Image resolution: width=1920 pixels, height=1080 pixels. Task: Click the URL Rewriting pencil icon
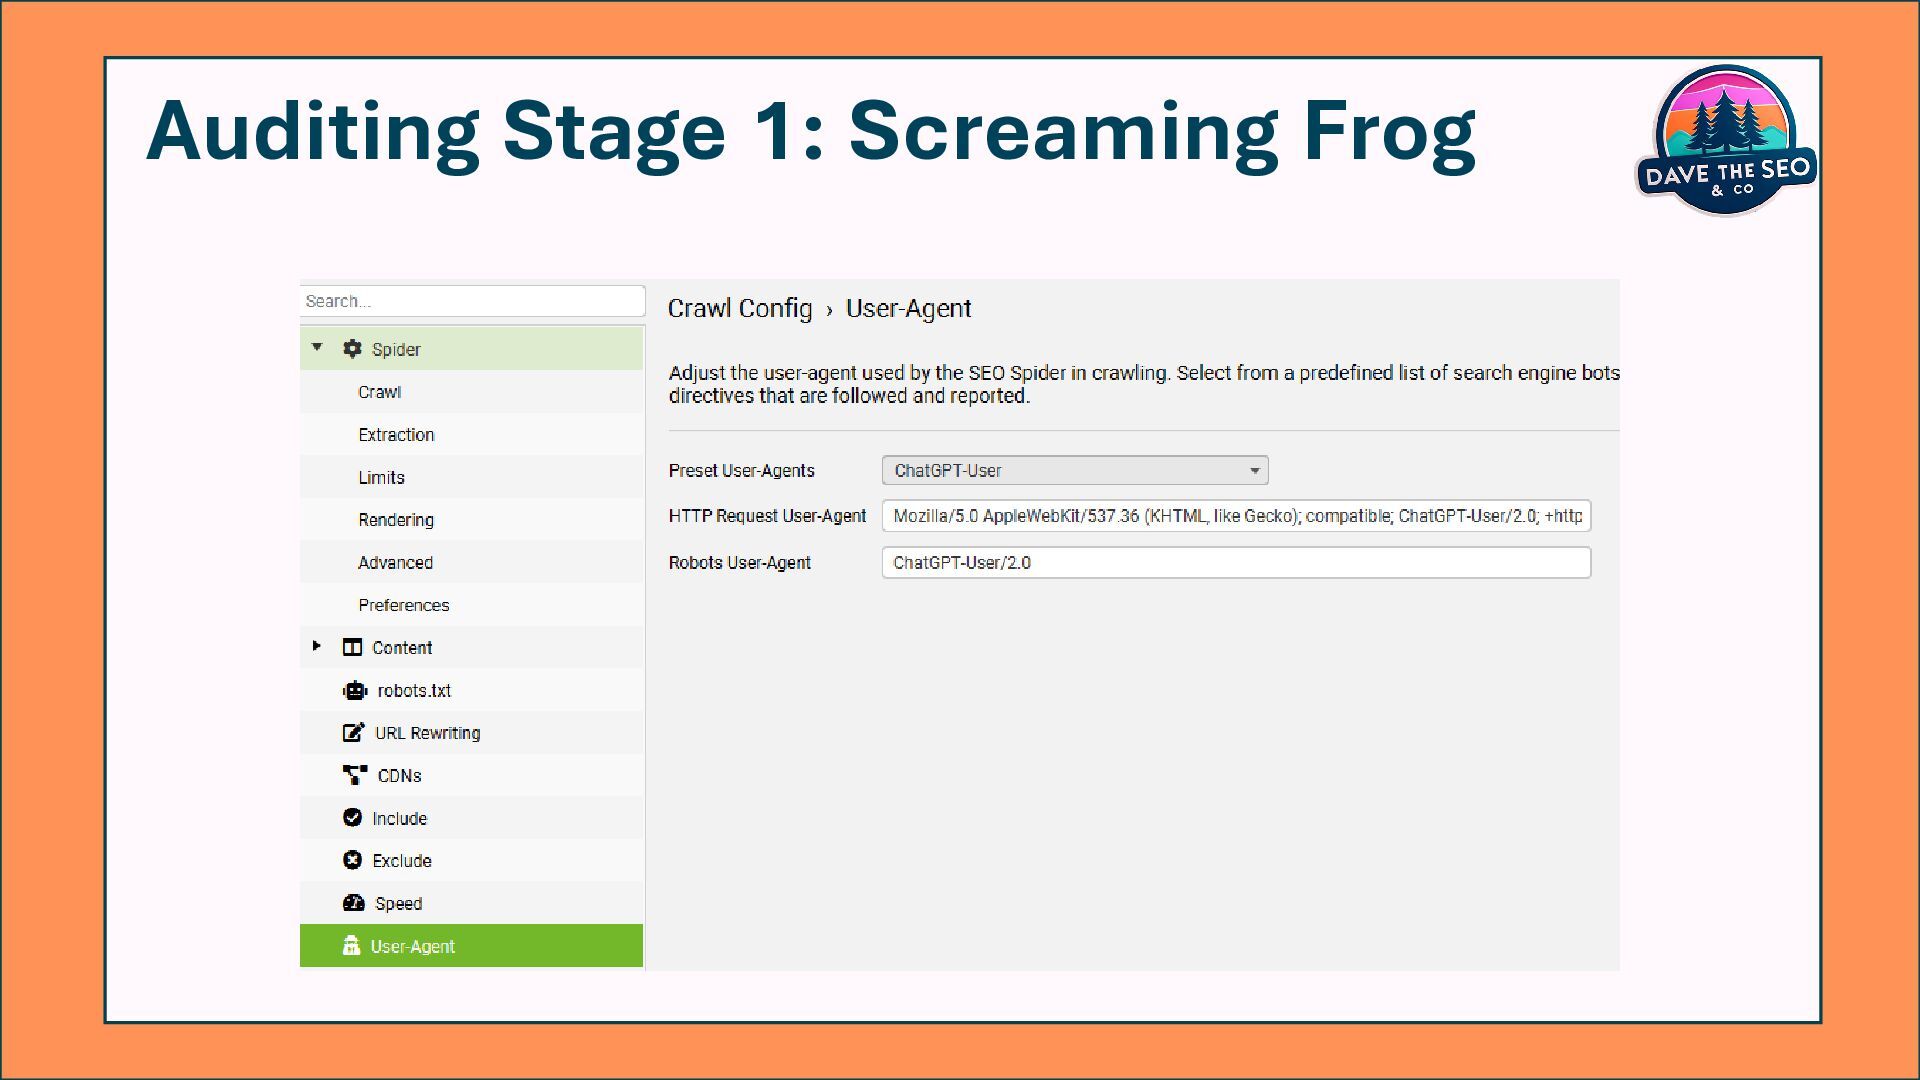click(x=353, y=733)
